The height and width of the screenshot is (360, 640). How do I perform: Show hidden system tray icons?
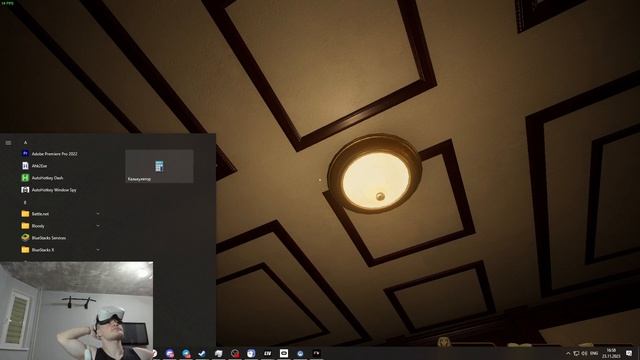click(568, 353)
